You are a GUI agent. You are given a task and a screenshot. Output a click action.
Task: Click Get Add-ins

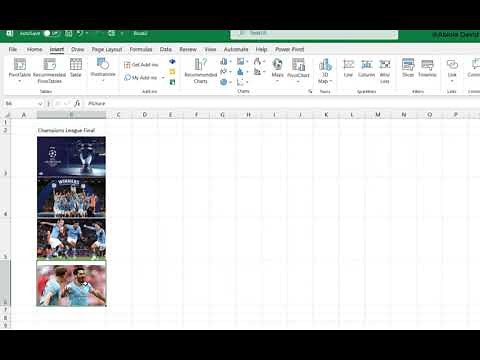[x=141, y=65]
